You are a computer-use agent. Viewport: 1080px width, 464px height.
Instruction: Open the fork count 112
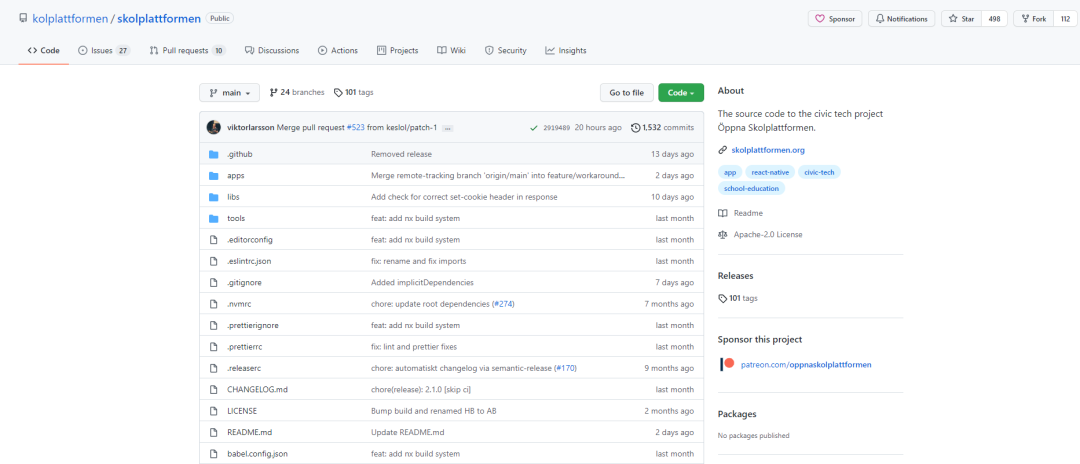point(1065,19)
